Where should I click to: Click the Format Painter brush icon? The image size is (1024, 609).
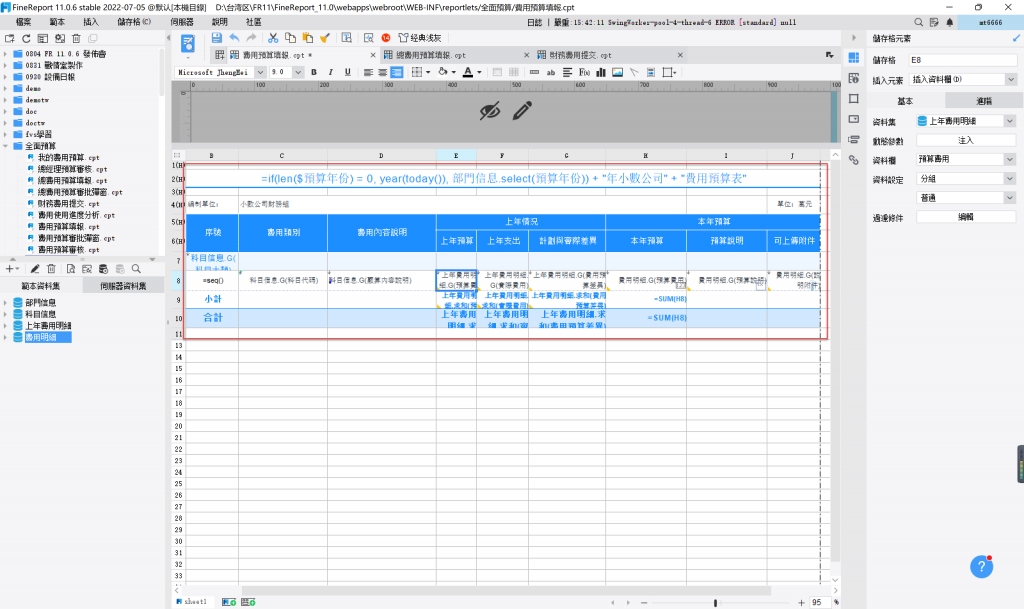tap(325, 38)
